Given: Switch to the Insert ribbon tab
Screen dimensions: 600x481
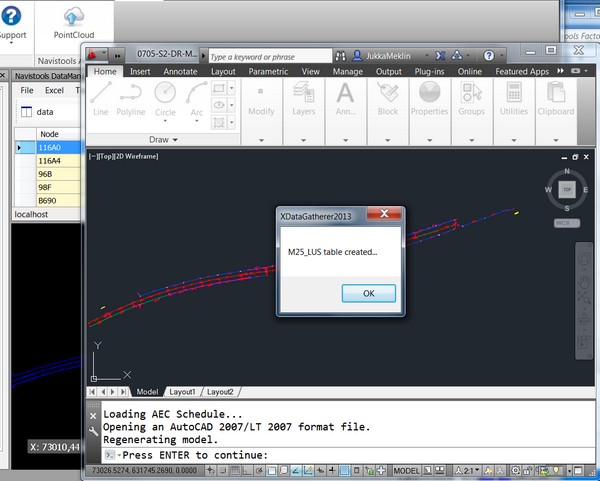Looking at the screenshot, I should (140, 72).
